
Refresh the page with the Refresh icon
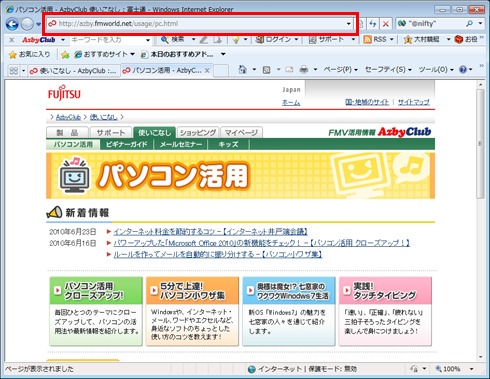pos(373,24)
